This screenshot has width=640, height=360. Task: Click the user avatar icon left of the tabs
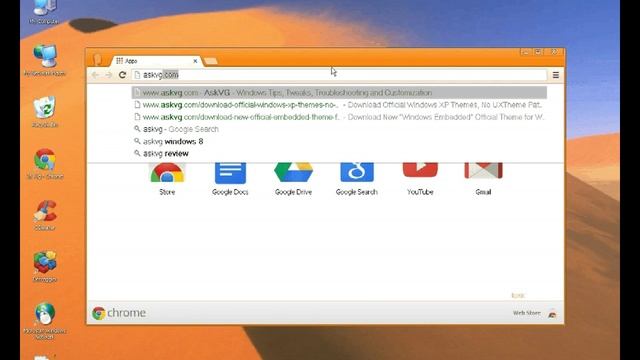pyautogui.click(x=97, y=59)
